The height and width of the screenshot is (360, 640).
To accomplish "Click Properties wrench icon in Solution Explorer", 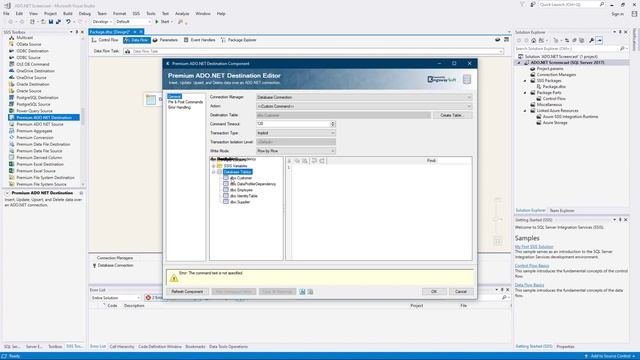I will point(591,40).
